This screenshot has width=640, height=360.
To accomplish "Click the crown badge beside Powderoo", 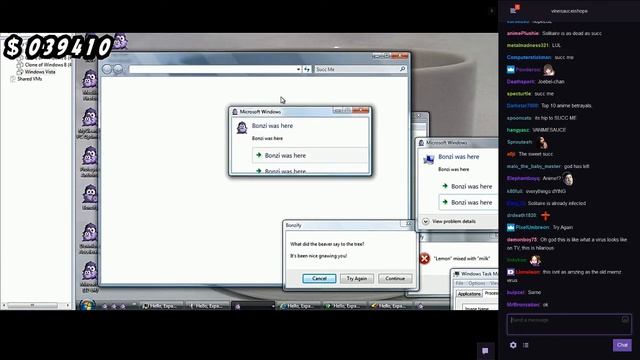I will (511, 70).
